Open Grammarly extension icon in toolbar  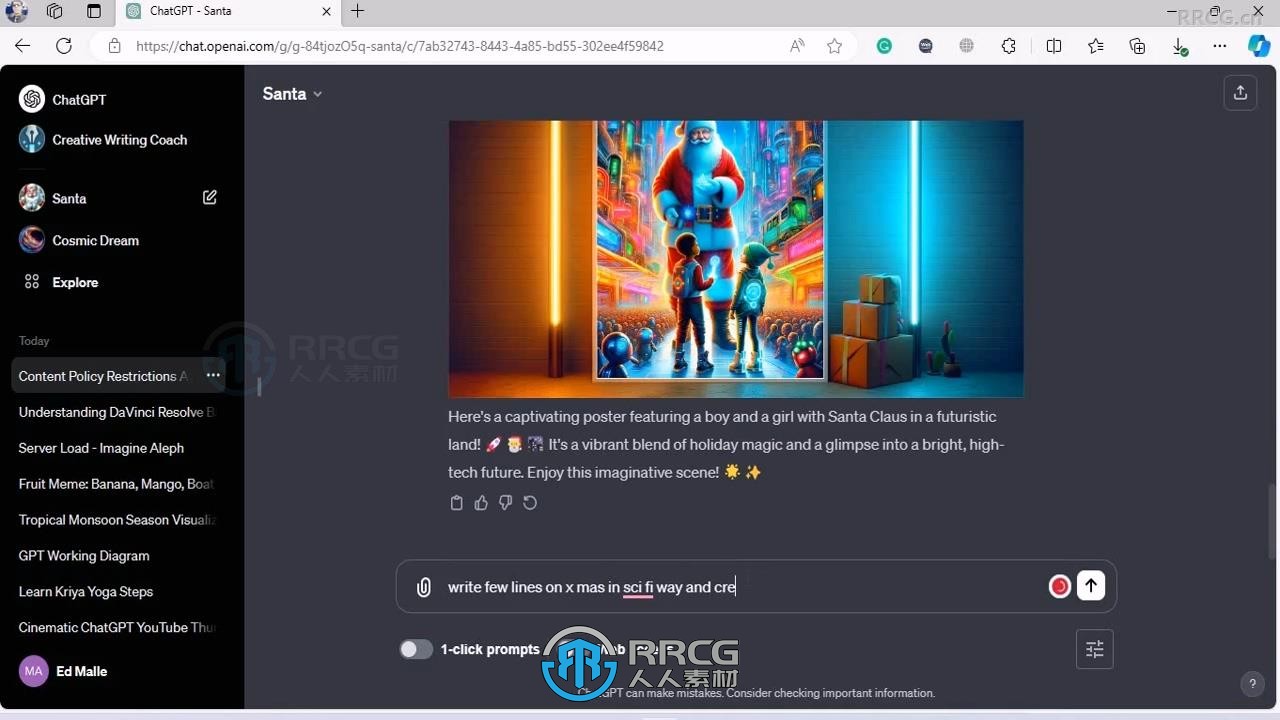pos(884,46)
